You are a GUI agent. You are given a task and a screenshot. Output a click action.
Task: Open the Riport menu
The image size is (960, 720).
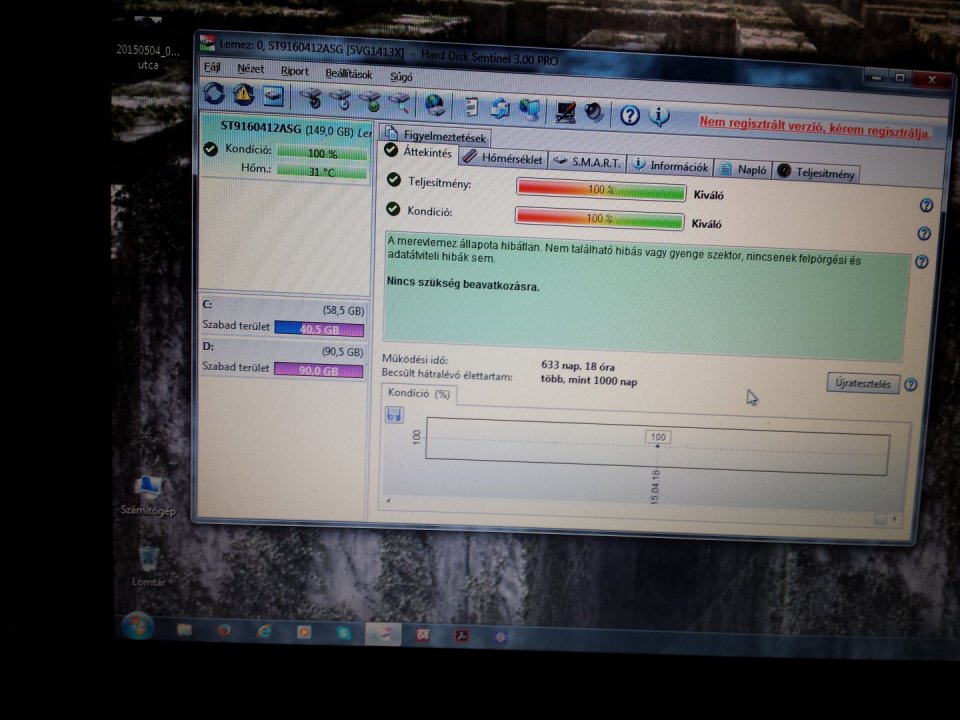pos(294,71)
